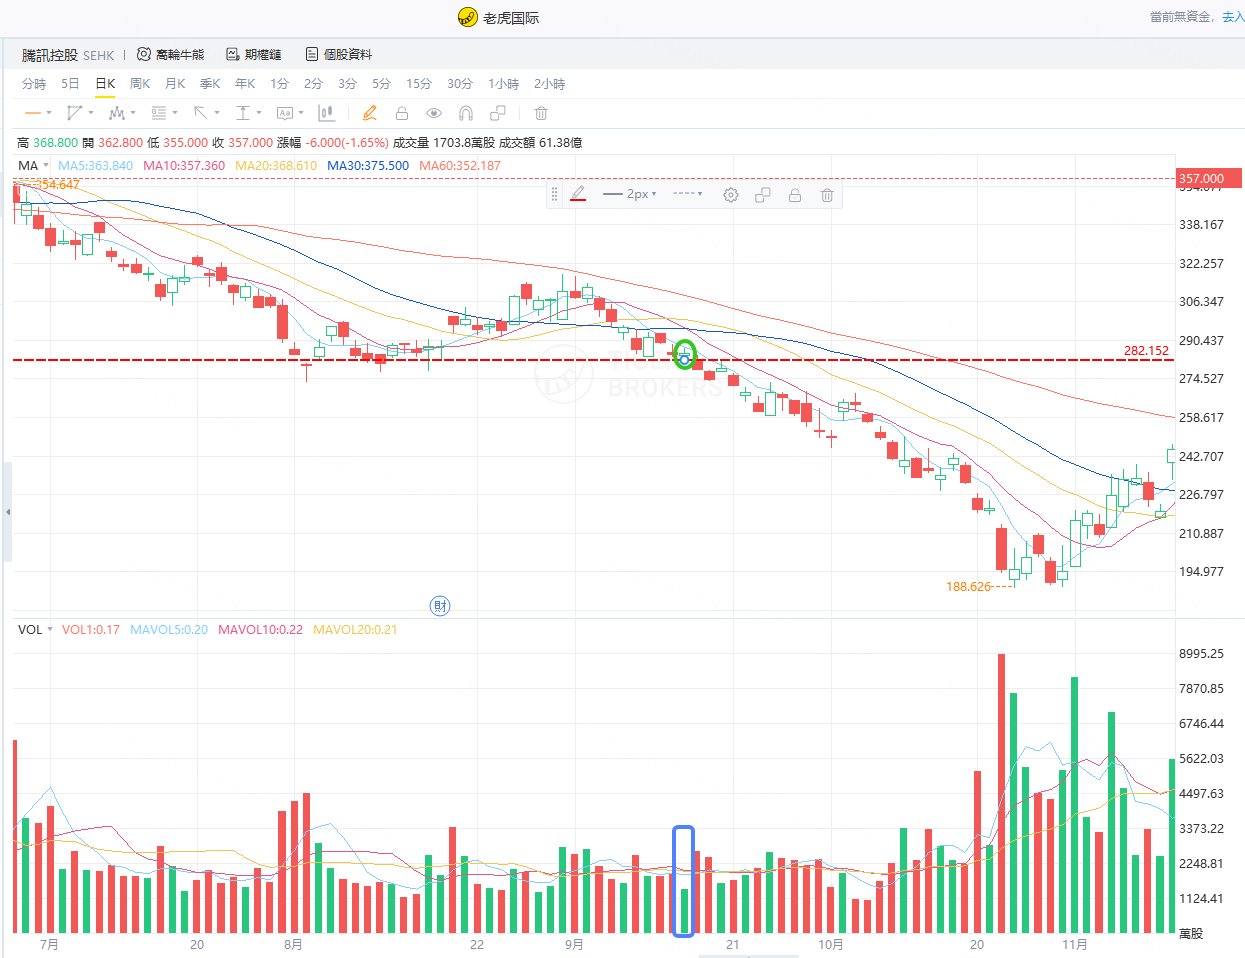Viewport: 1245px width, 958px height.
Task: Open 個股資料 stock info
Action: pos(339,54)
